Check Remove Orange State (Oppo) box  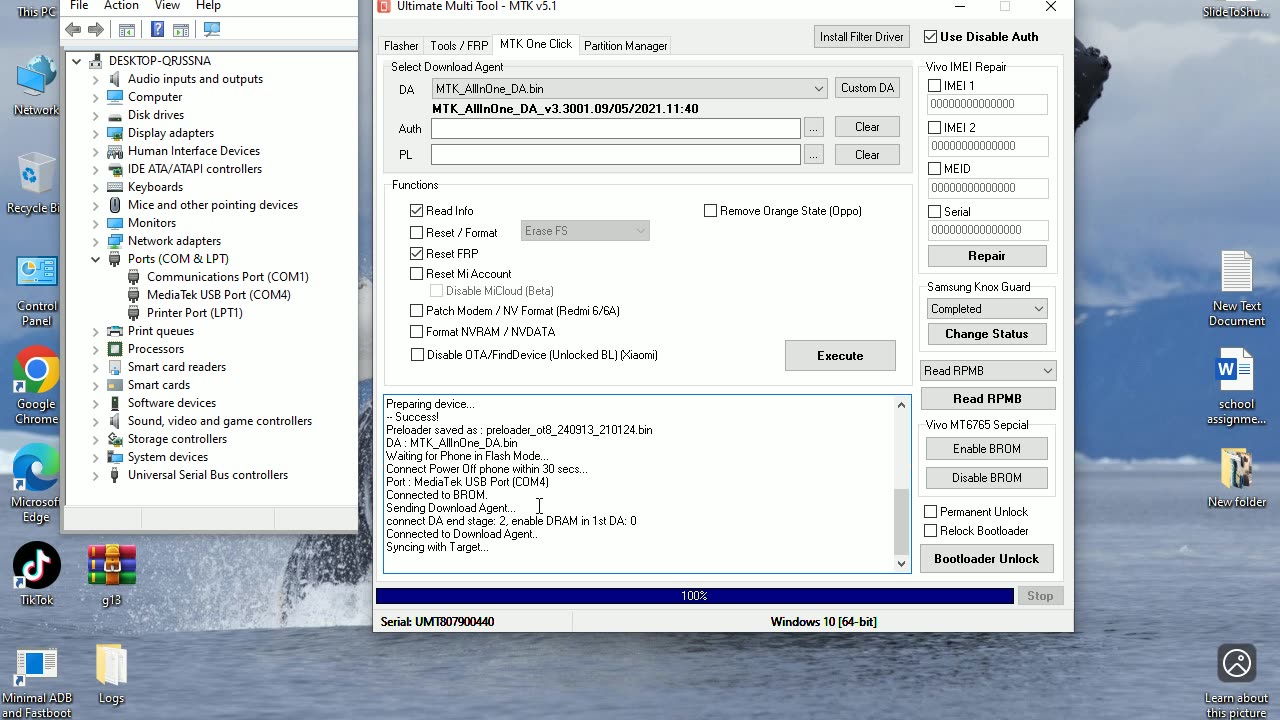[x=711, y=211]
